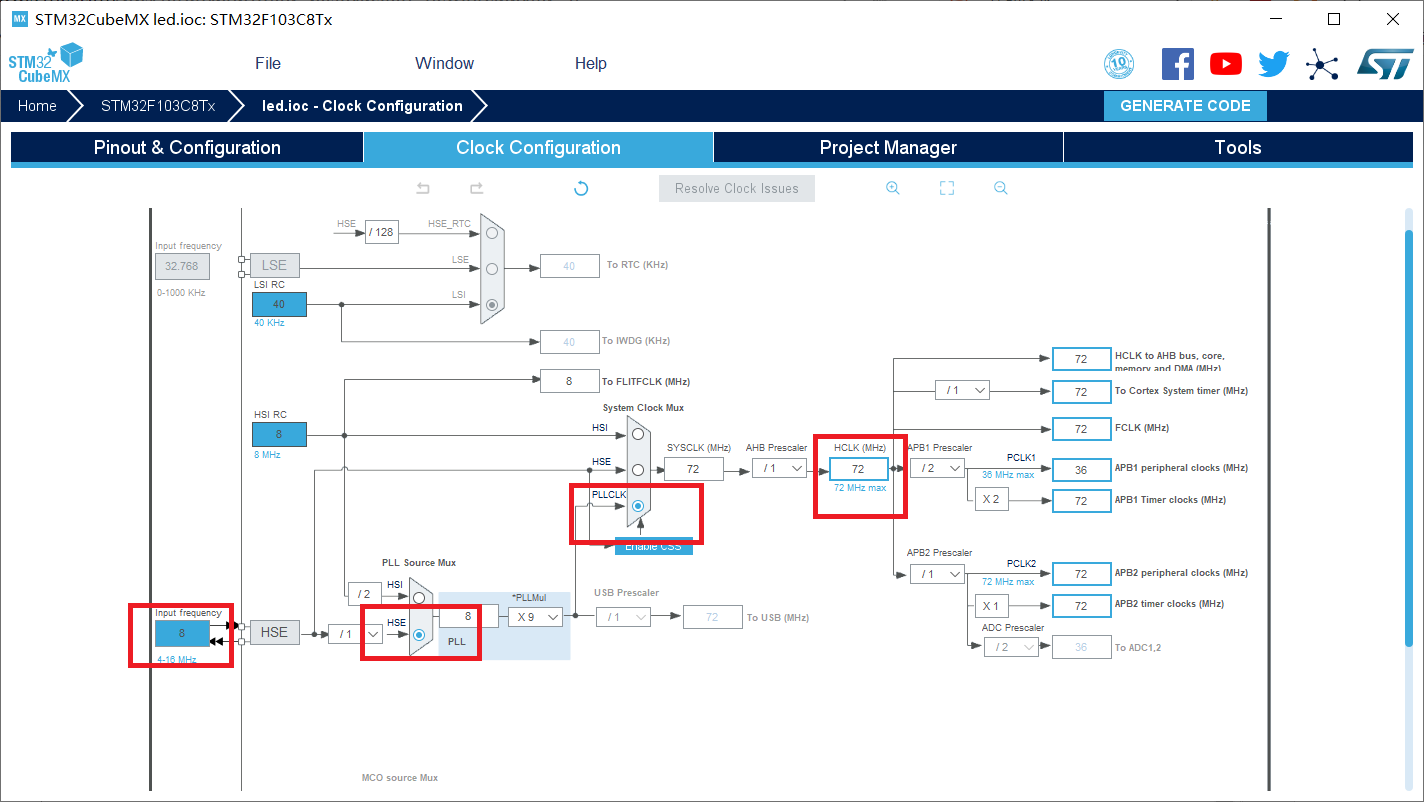The width and height of the screenshot is (1424, 802).
Task: Click the SYSCLK (MHz) value field
Action: (x=692, y=468)
